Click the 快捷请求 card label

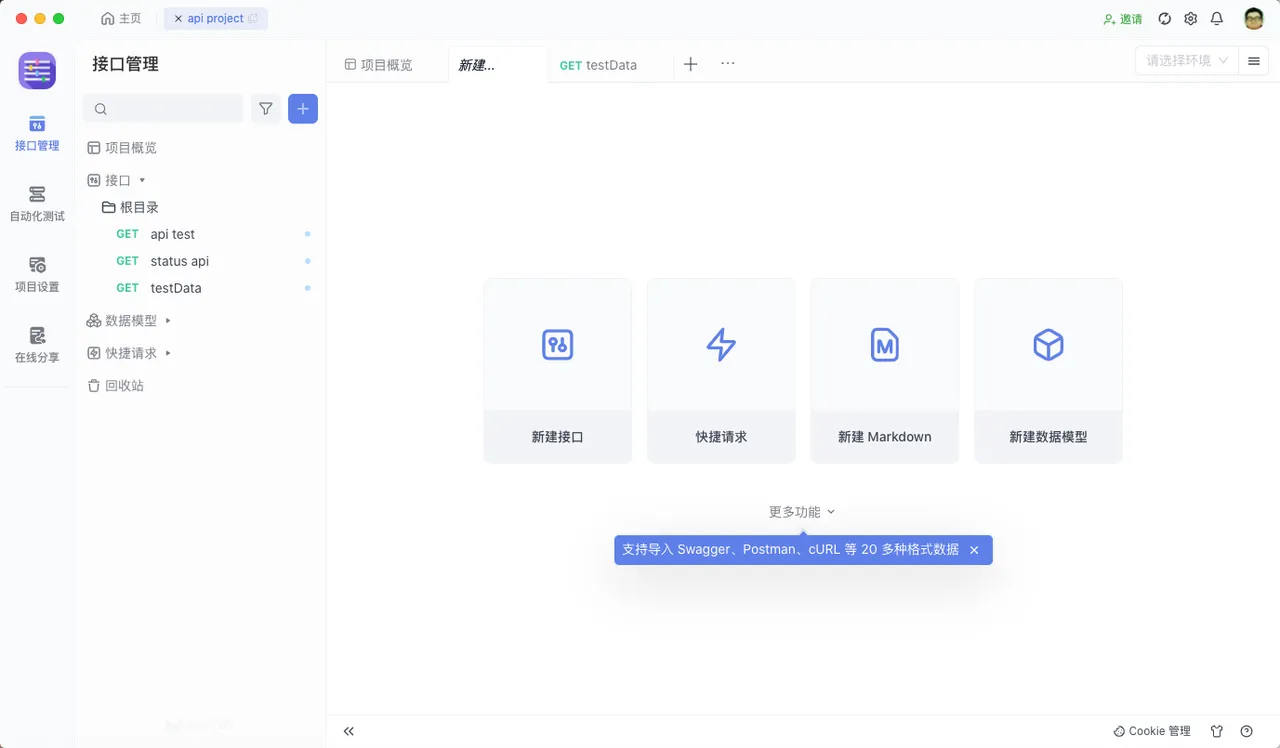click(721, 437)
